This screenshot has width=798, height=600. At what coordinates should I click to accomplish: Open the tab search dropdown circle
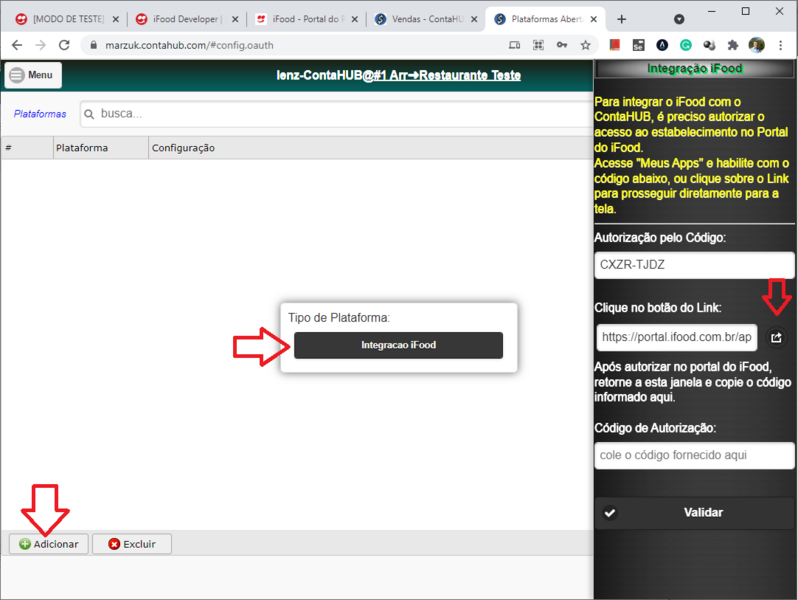click(x=679, y=19)
